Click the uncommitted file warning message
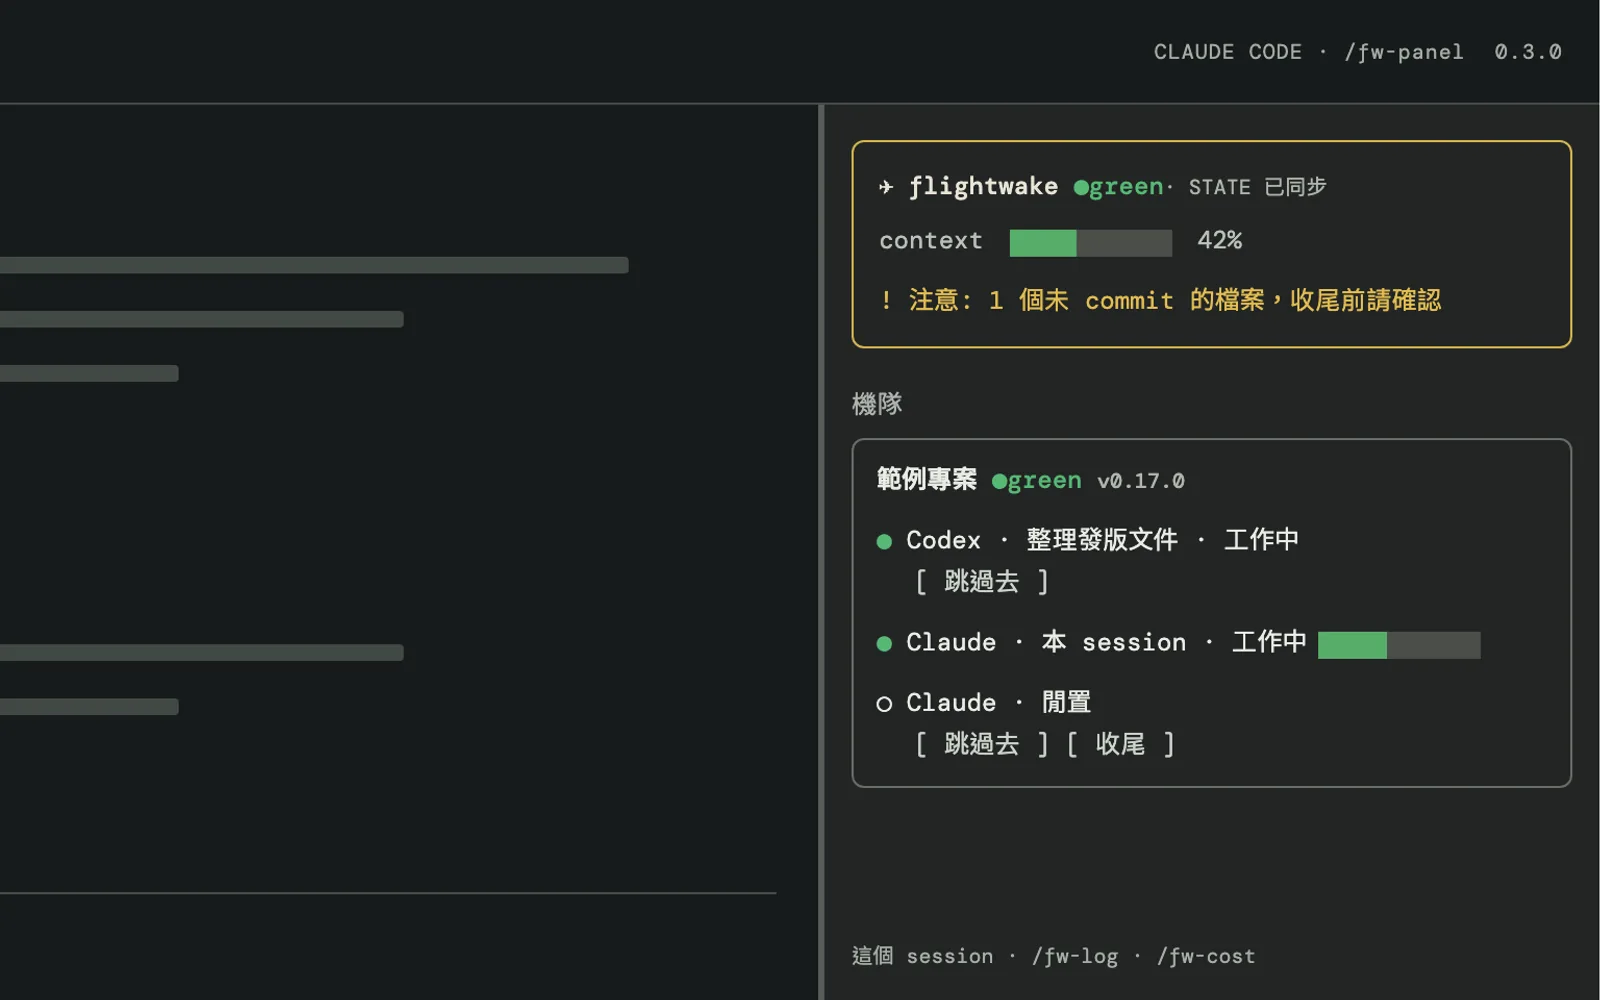This screenshot has height=1000, width=1600. [x=1174, y=300]
